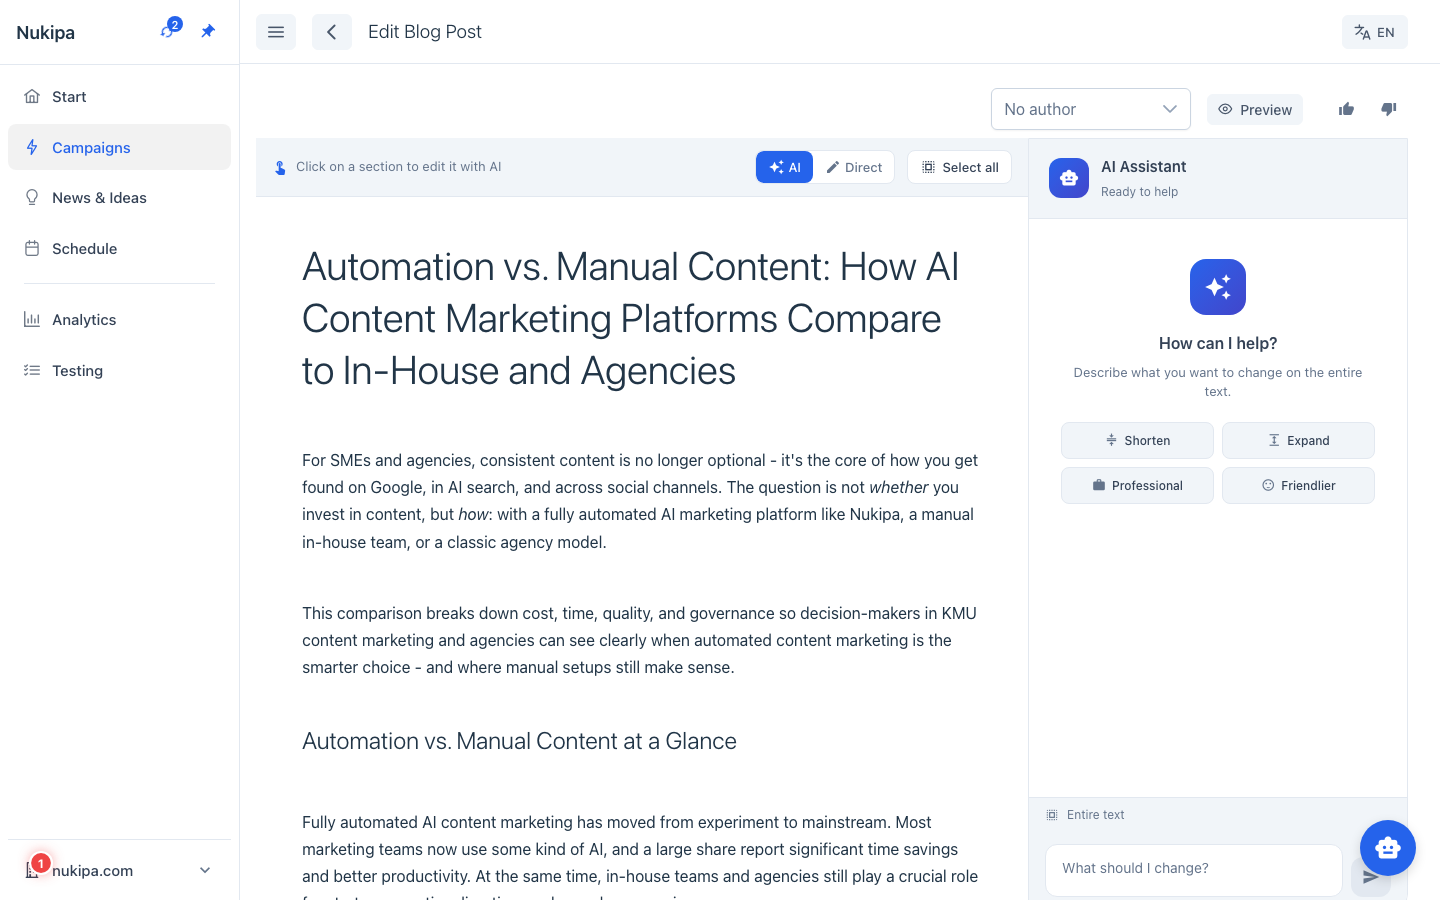Select all sections with the Select all button

pos(959,167)
